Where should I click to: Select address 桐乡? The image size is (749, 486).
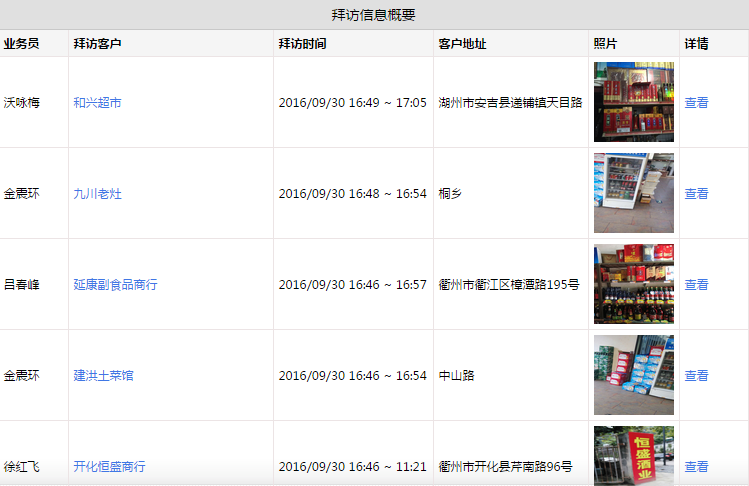450,194
